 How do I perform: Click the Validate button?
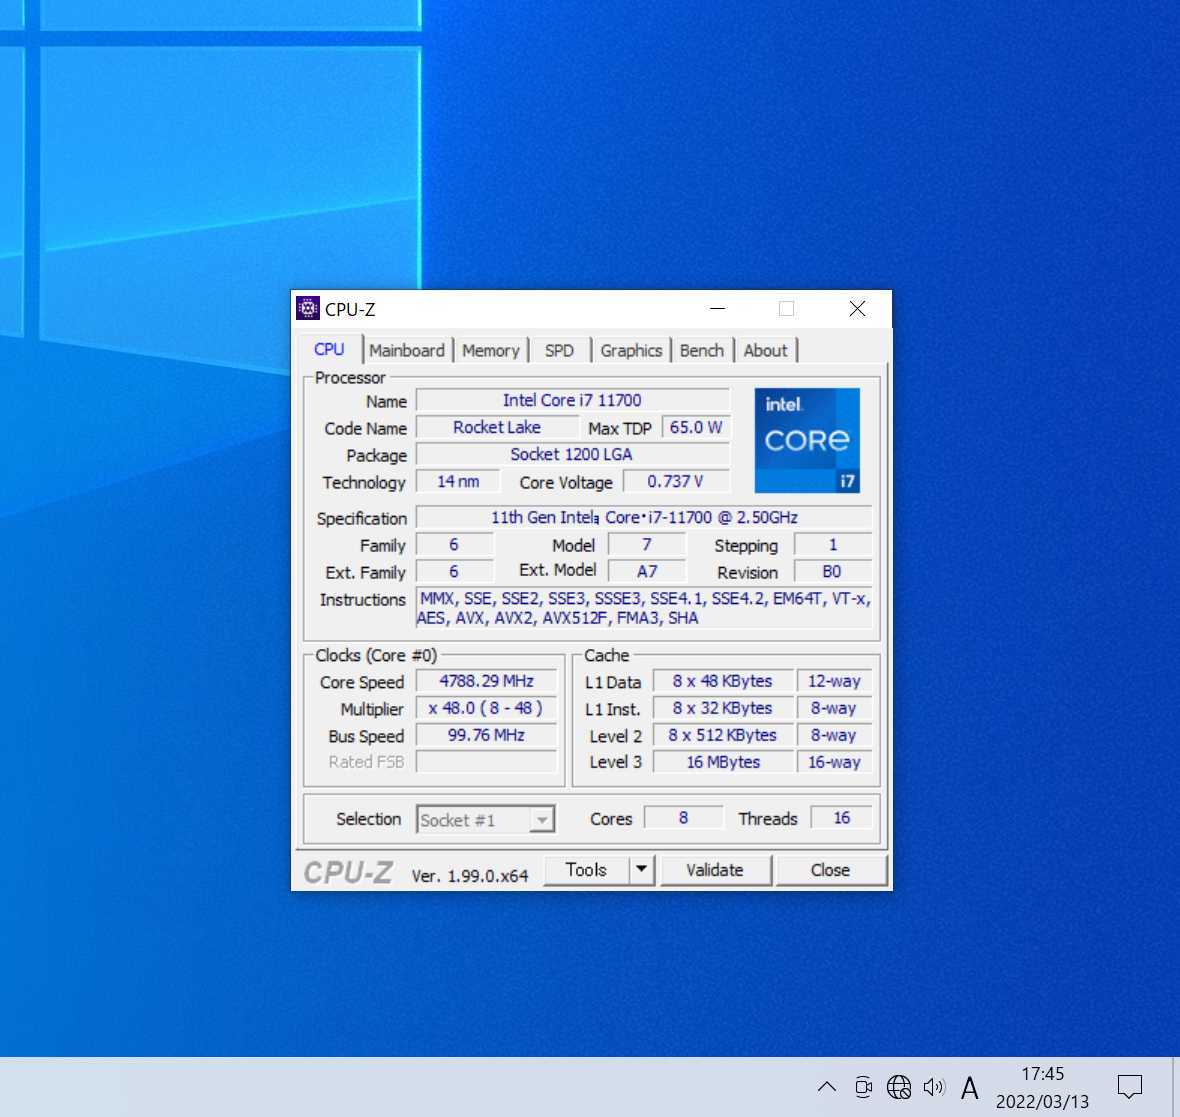[715, 869]
